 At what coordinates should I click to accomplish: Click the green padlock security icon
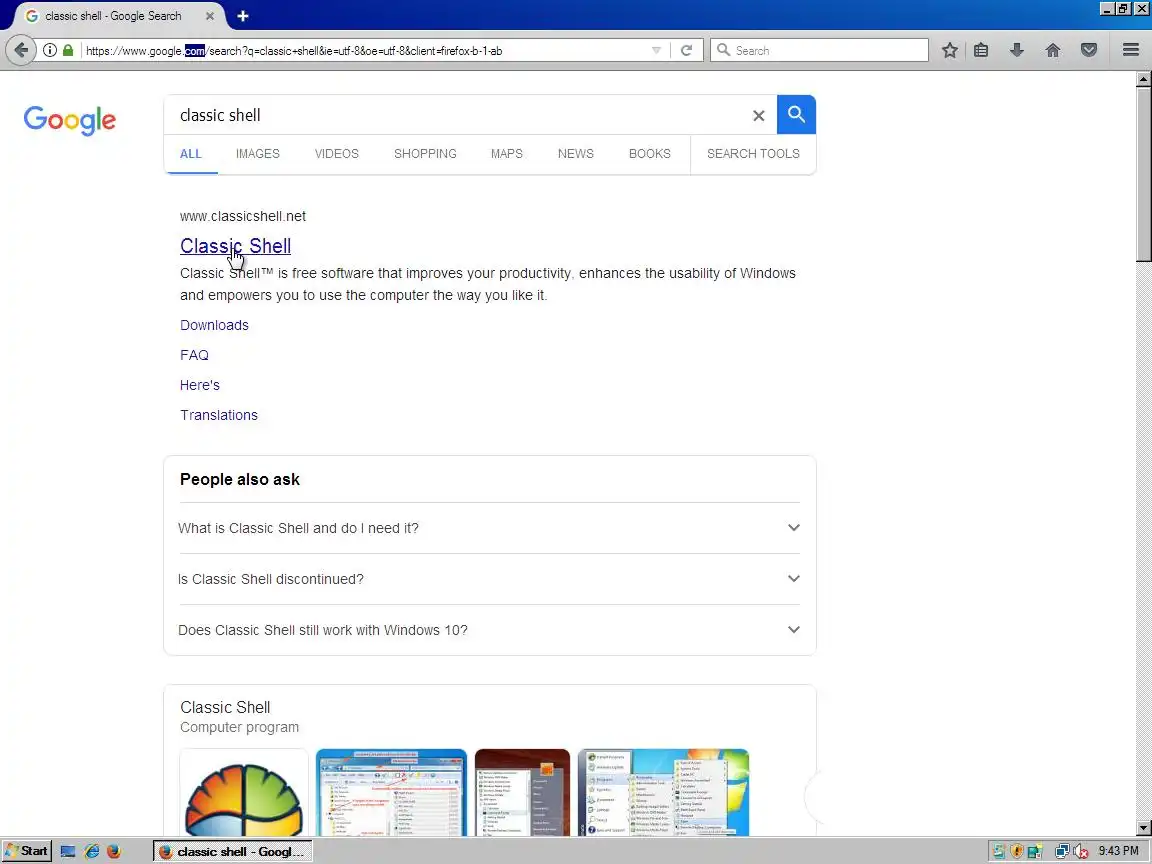pos(68,50)
